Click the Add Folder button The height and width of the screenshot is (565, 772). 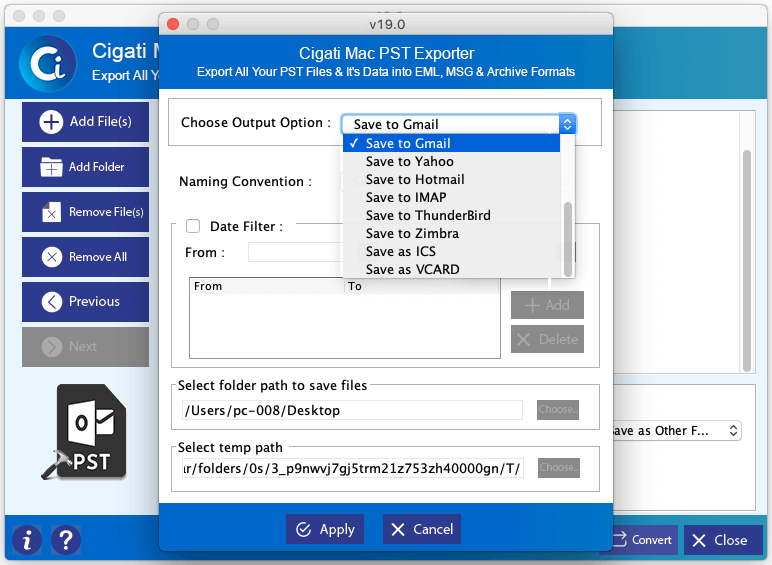click(x=85, y=167)
